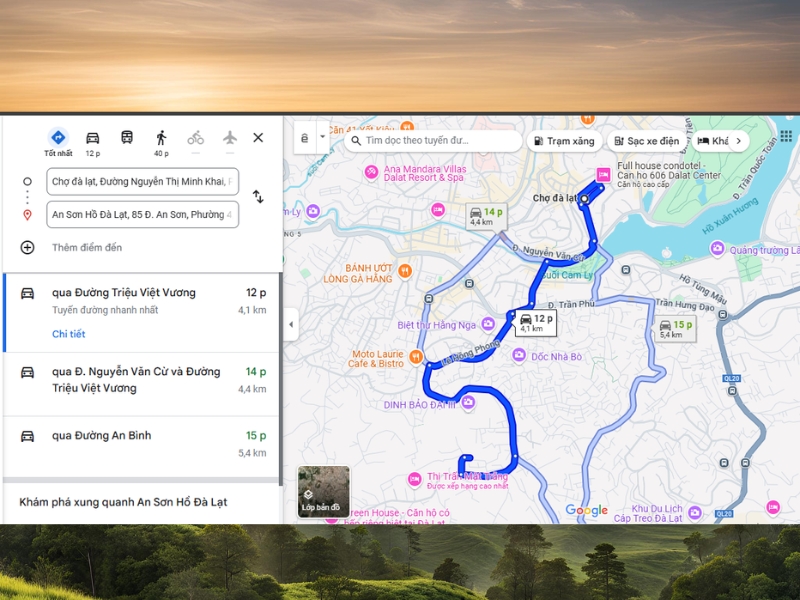Screen dimensions: 800x600
Task: Open the 'Lớp bản đồ' map layers thumbnail
Action: point(324,491)
